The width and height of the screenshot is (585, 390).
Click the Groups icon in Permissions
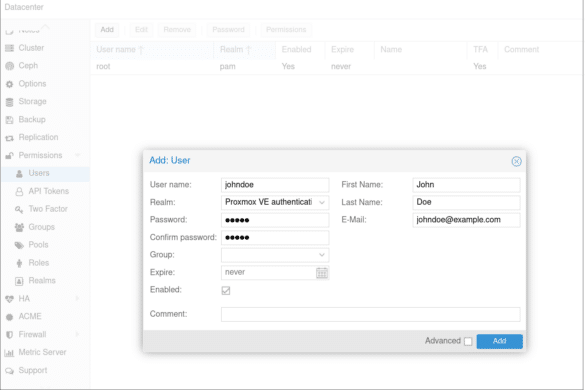[19, 227]
